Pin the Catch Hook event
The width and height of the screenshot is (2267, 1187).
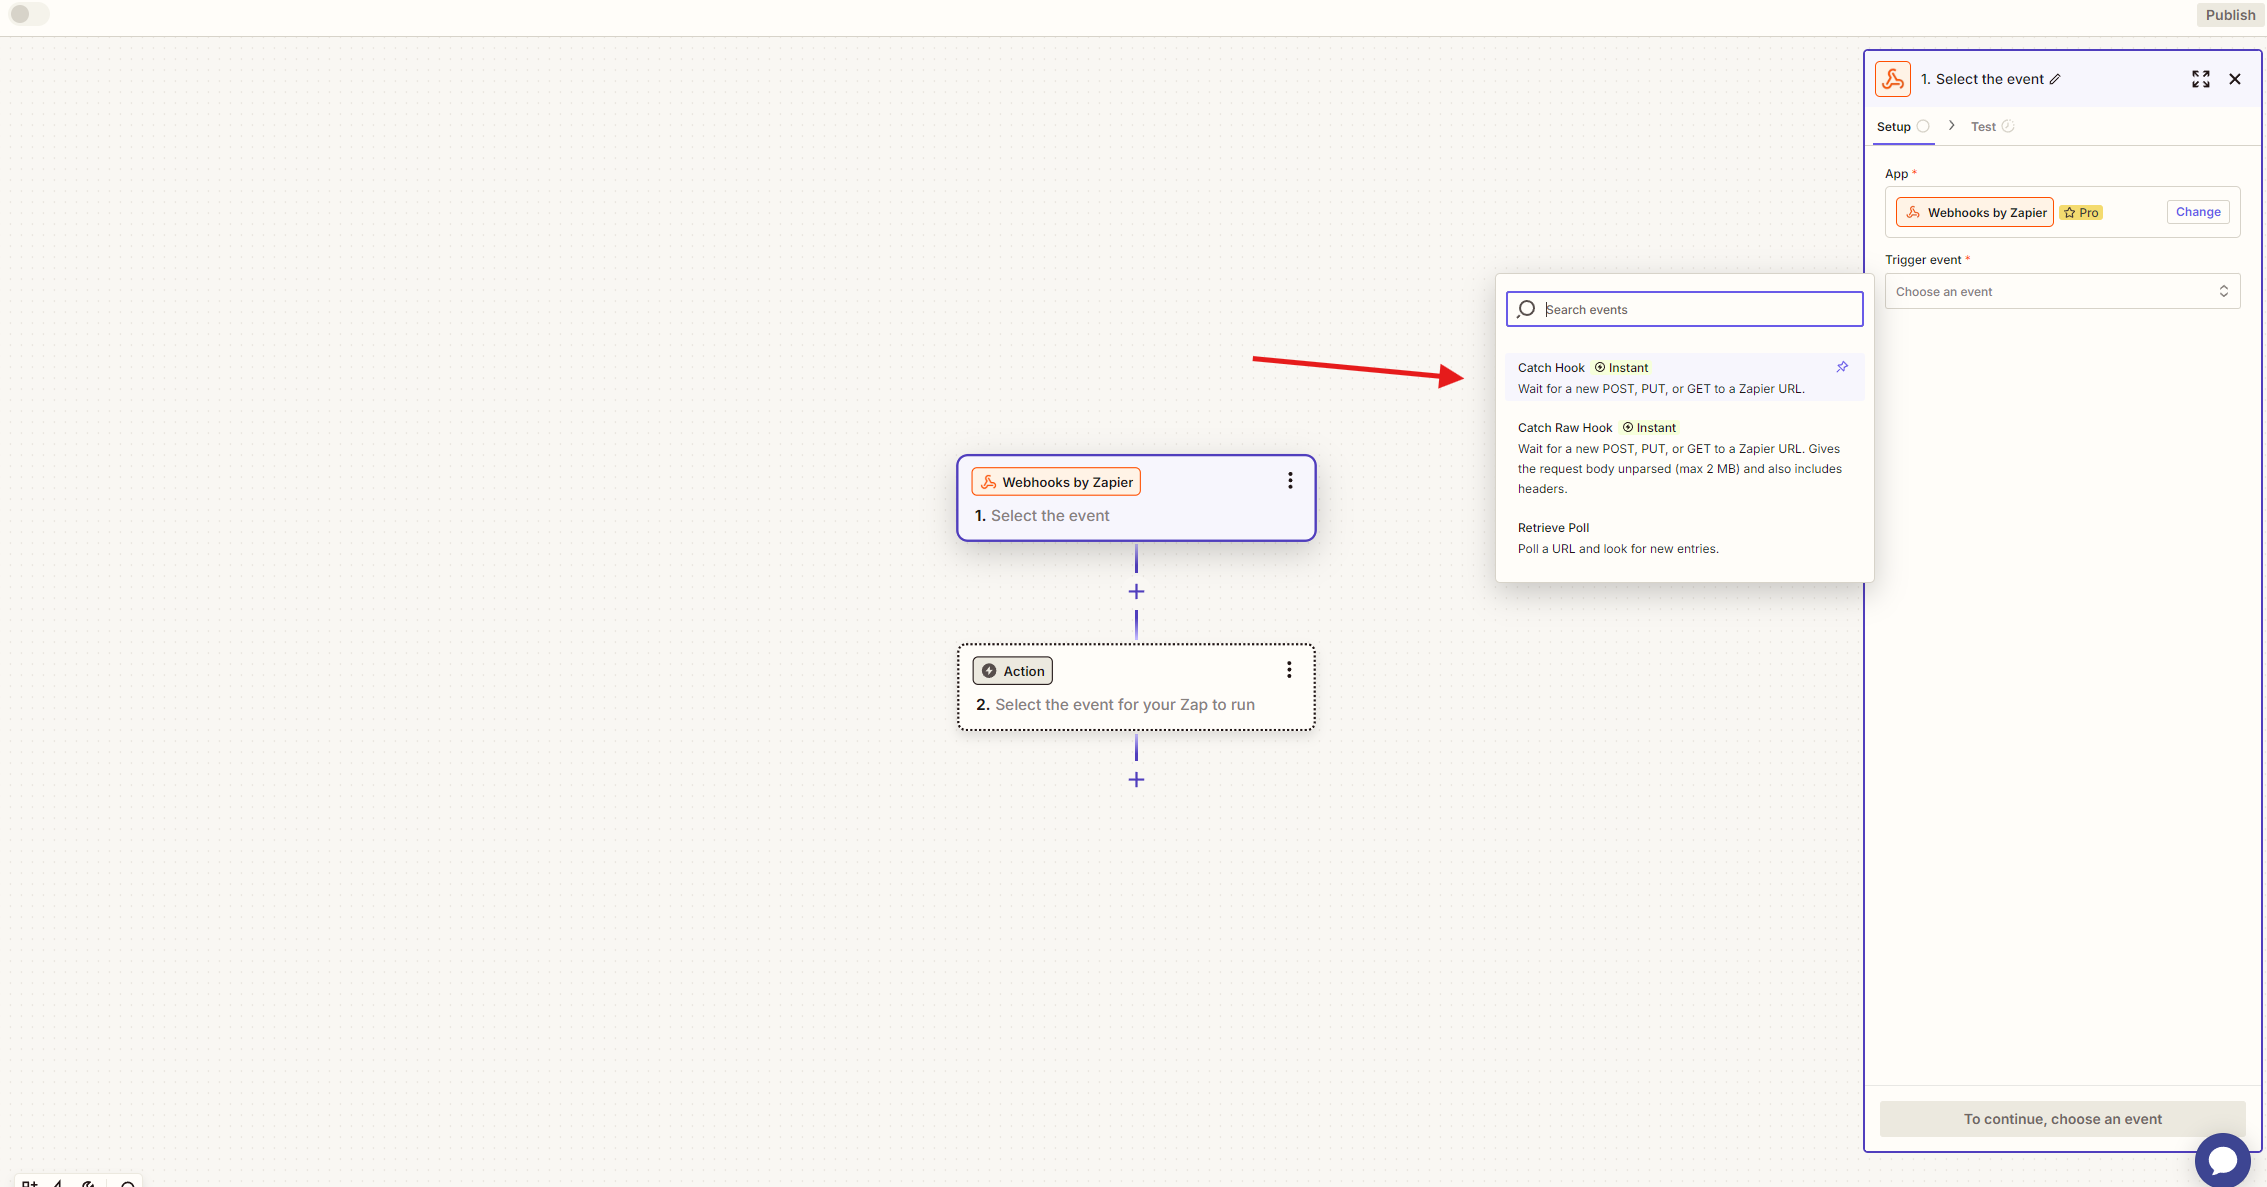tap(1842, 367)
